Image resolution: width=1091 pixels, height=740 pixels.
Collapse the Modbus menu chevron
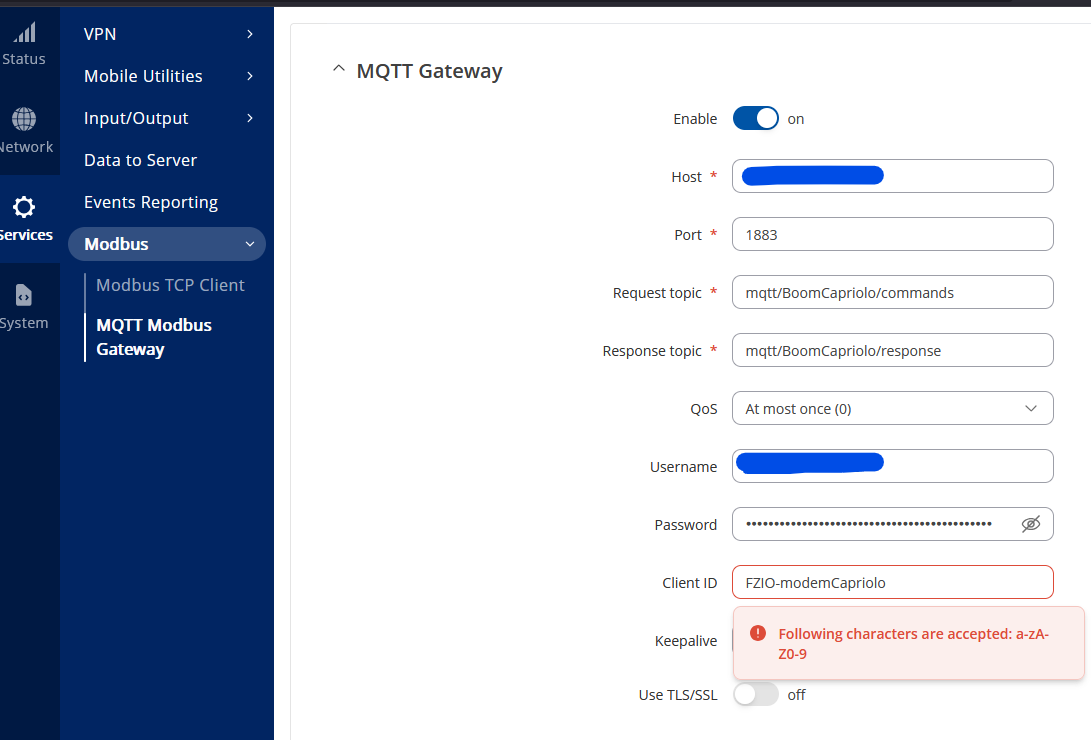coord(250,244)
